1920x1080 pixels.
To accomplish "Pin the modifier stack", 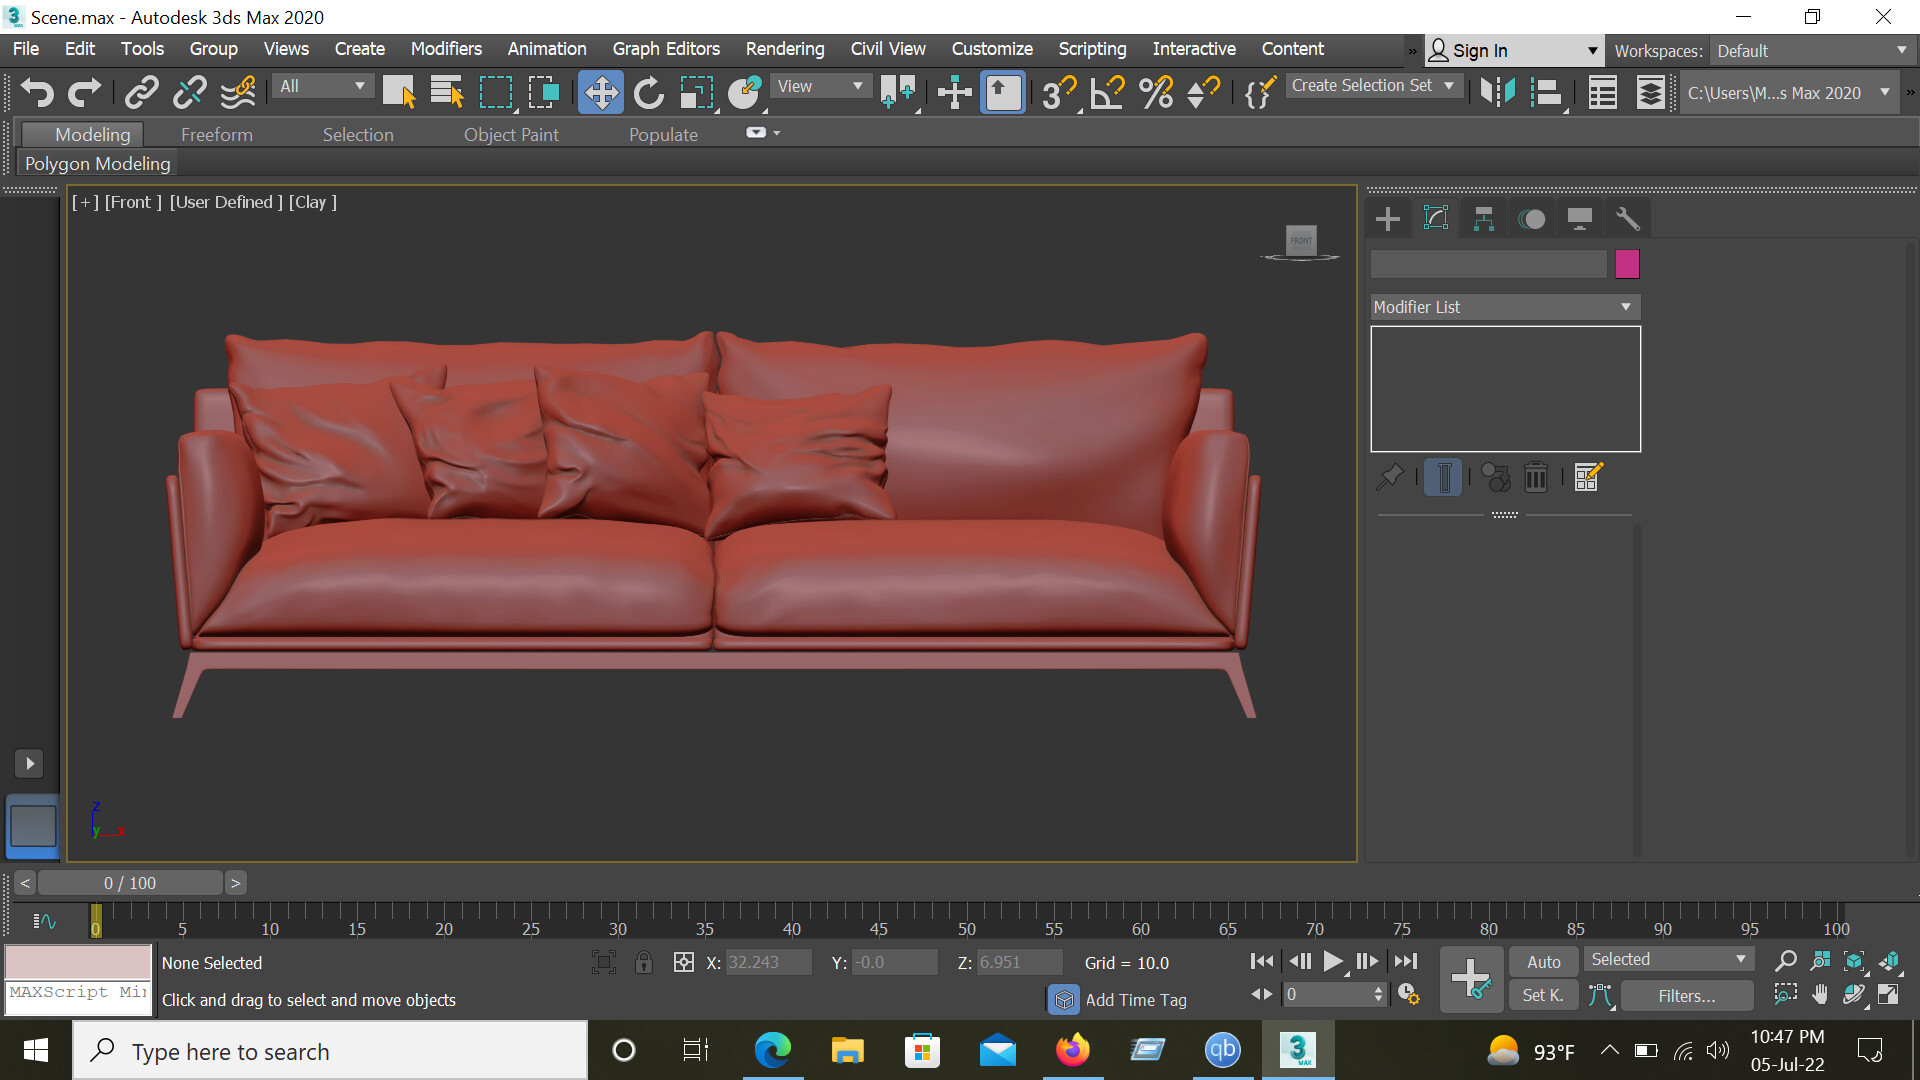I will 1390,477.
